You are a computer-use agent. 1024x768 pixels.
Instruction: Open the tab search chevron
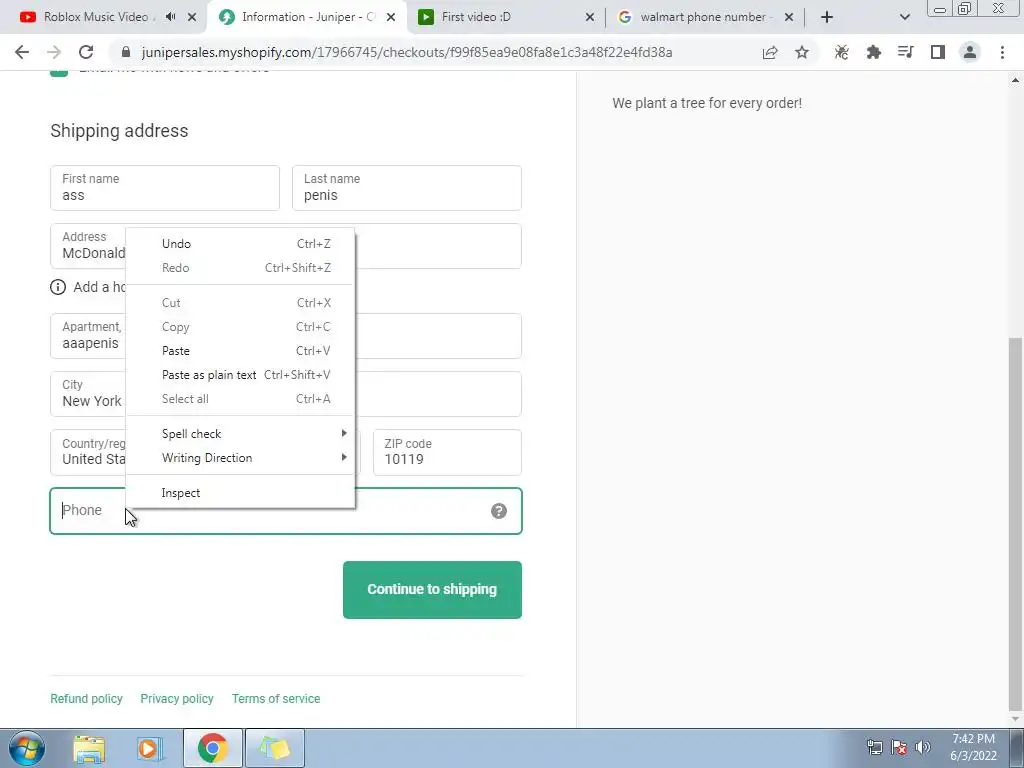[x=904, y=17]
